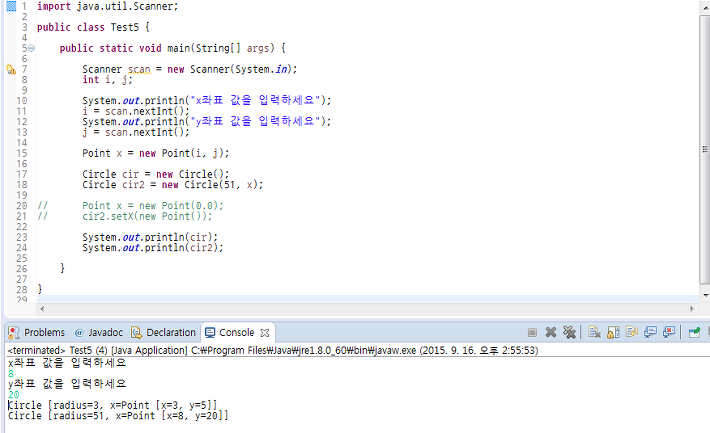Collapse the main method fold marker on line 5
The width and height of the screenshot is (710, 433).
point(31,48)
